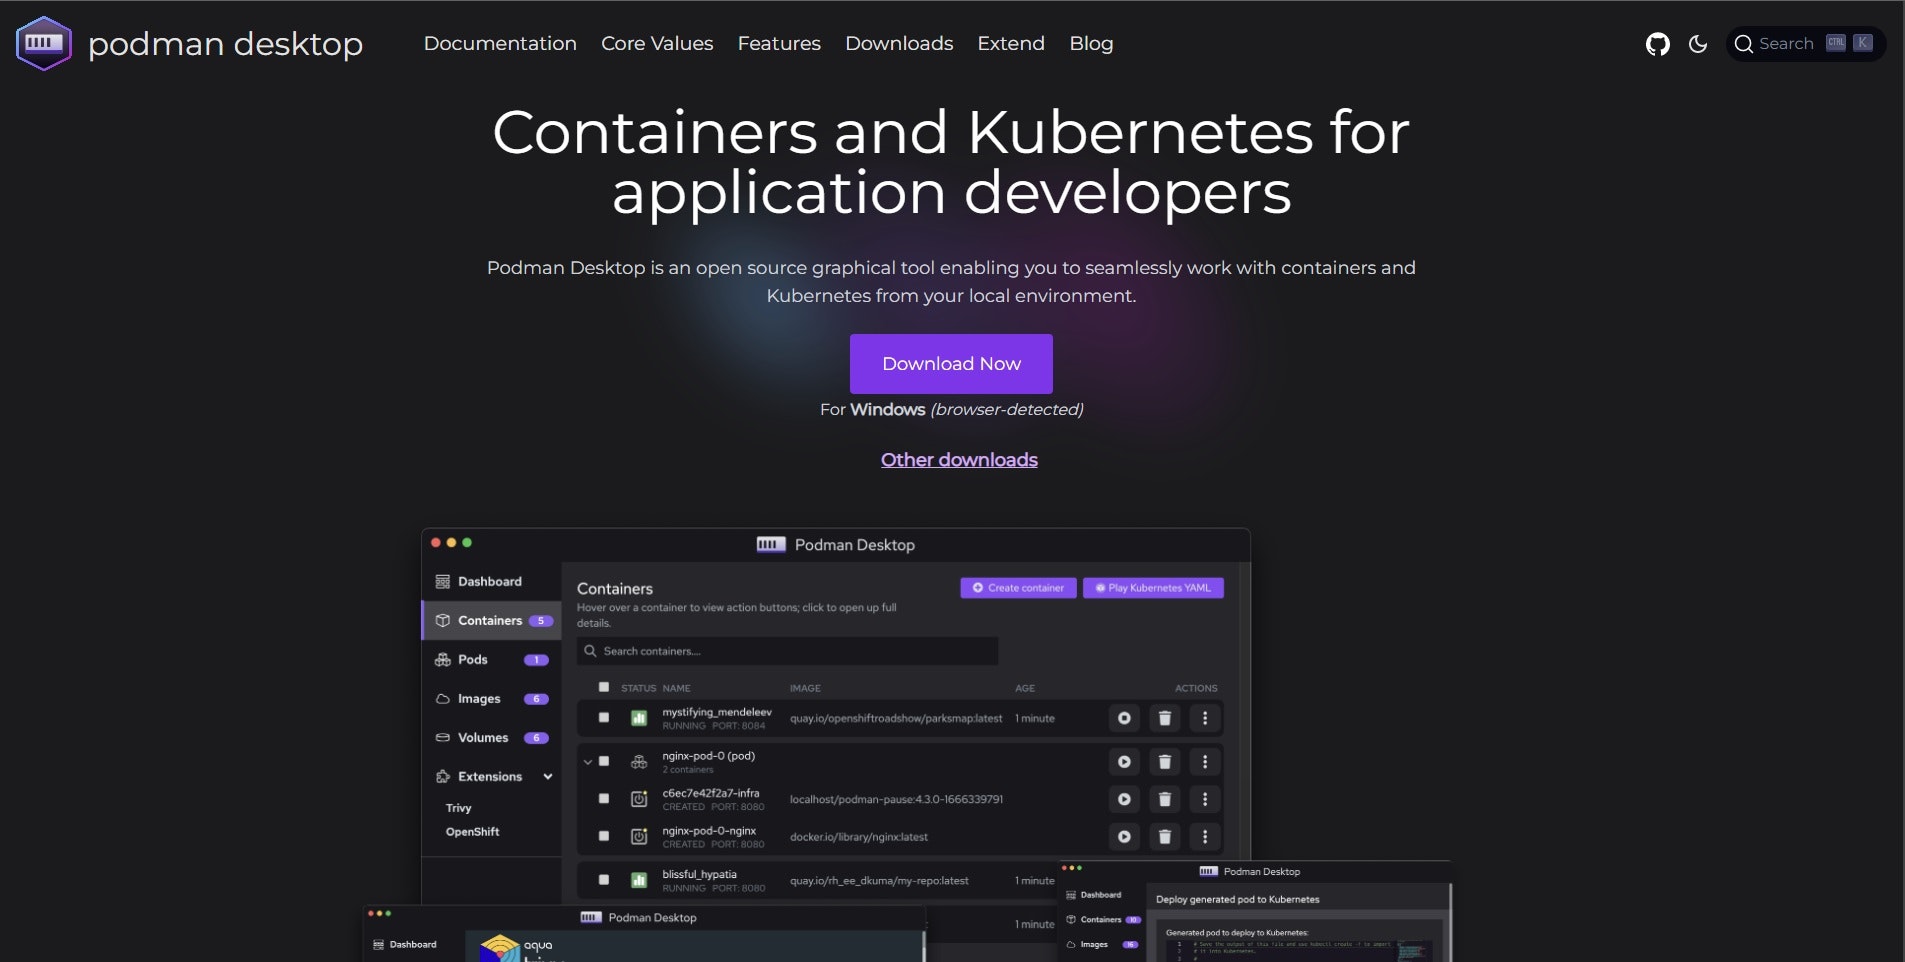
Task: Select Dashboard in the Kubernetes preview window sidebar
Action: (x=1094, y=895)
